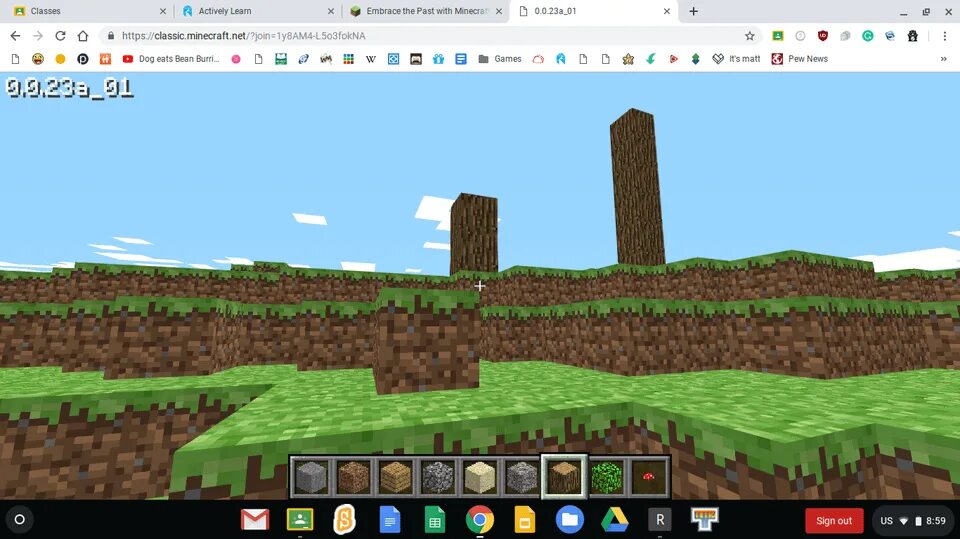The height and width of the screenshot is (539, 960).
Task: Open Google Classroom from the shelf
Action: pos(300,520)
